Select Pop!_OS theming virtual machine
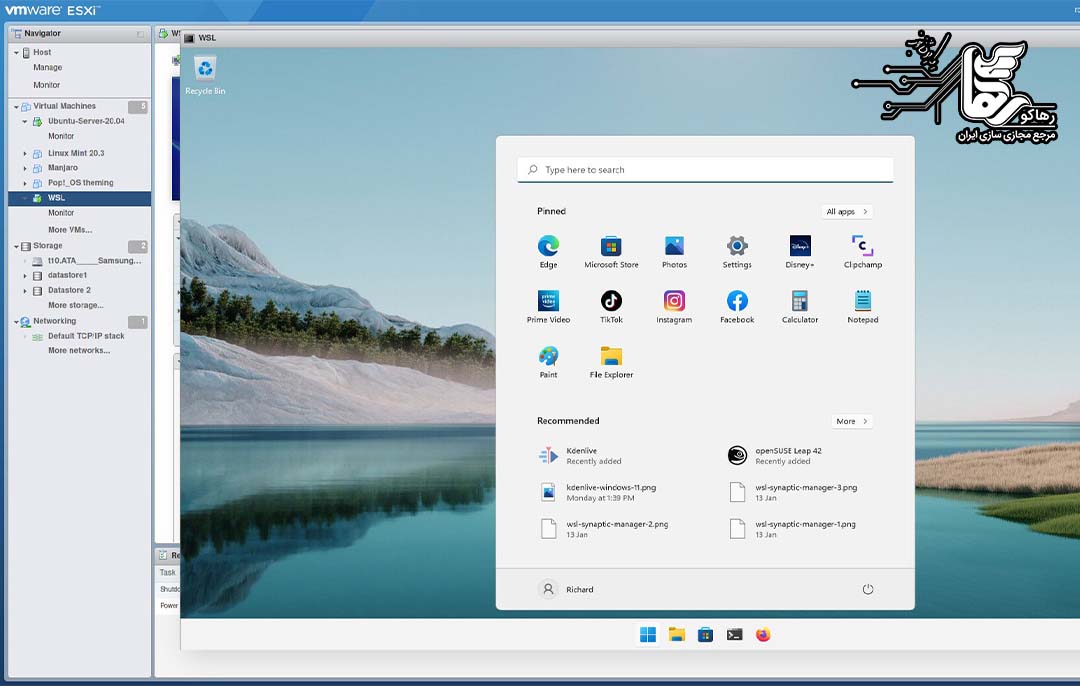This screenshot has height=686, width=1080. click(x=80, y=183)
